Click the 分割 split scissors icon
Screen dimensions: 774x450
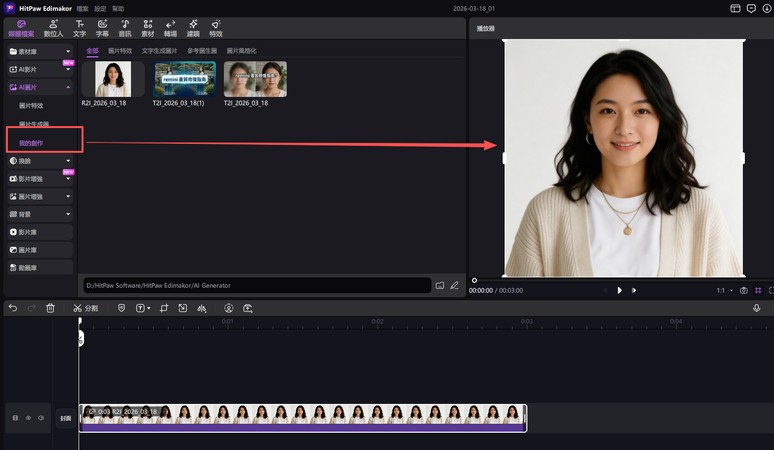click(79, 308)
